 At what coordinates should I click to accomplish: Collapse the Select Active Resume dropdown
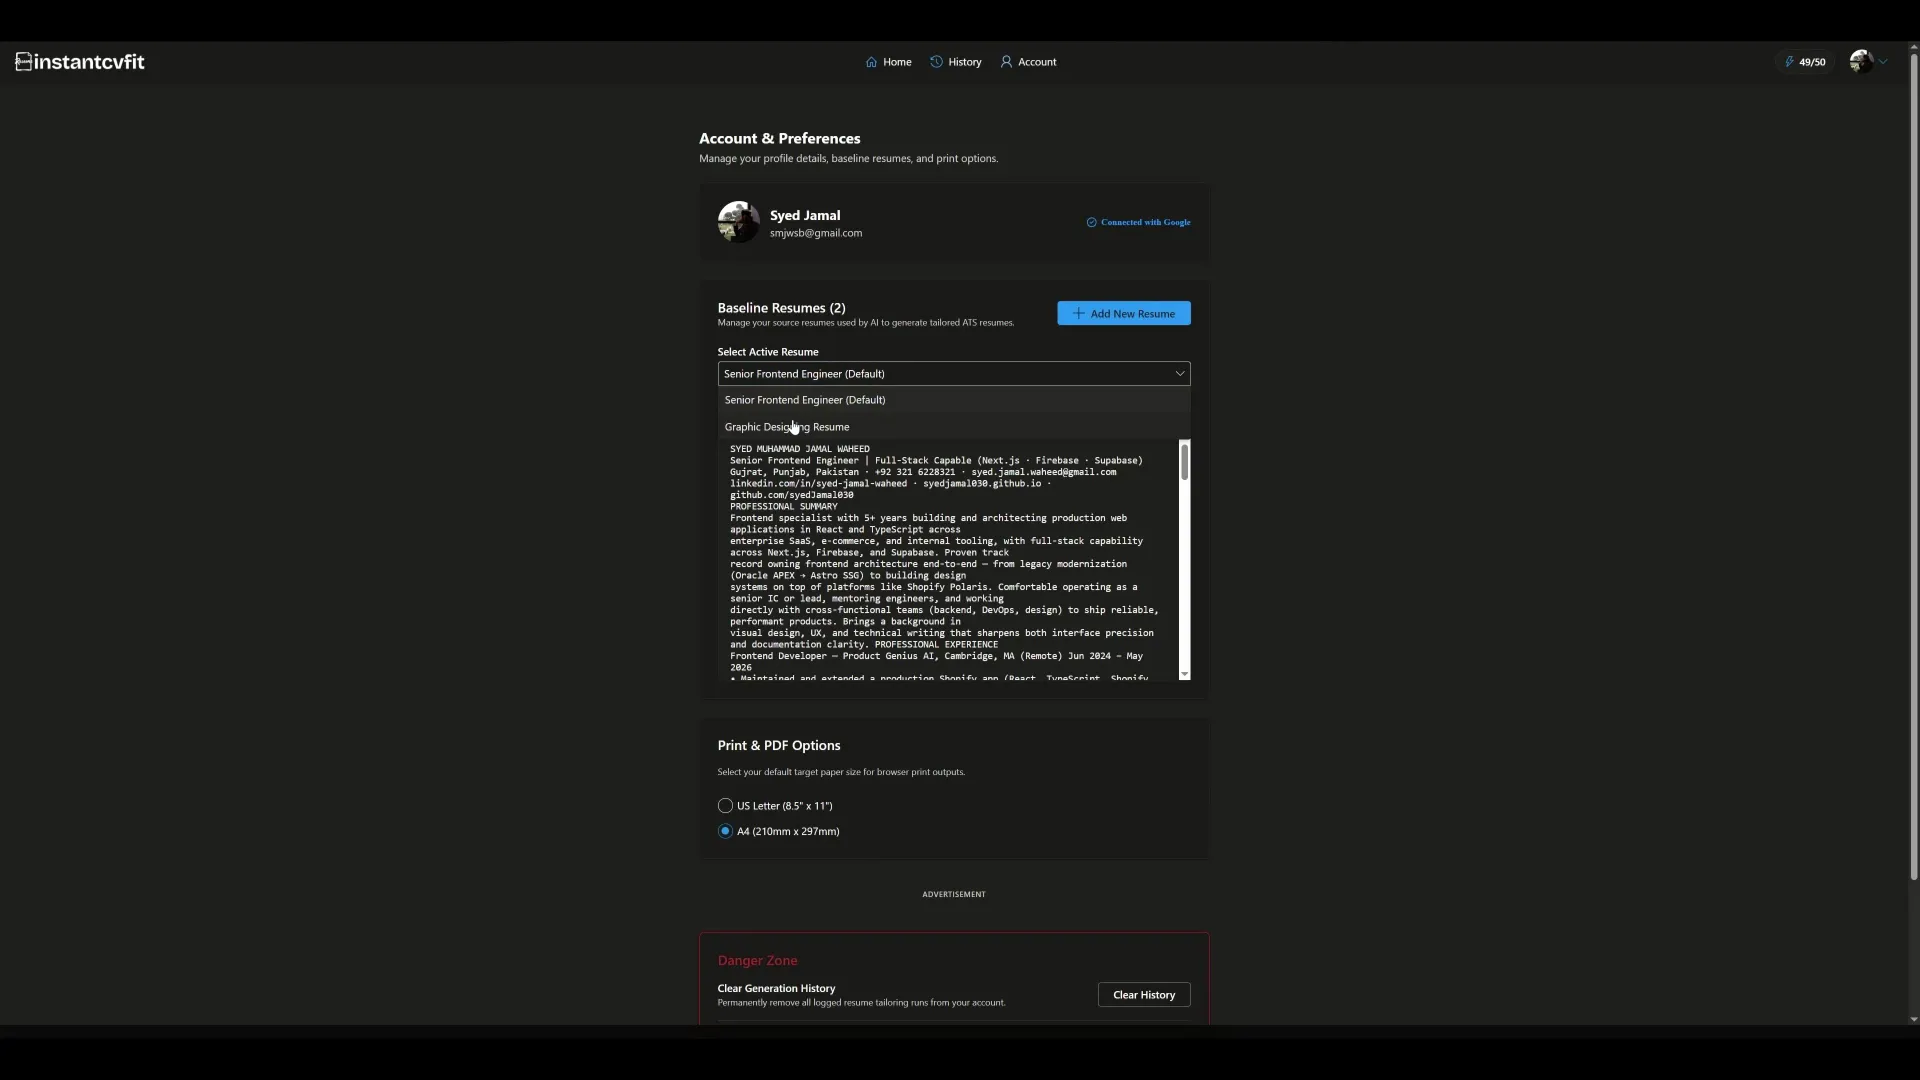coord(954,374)
